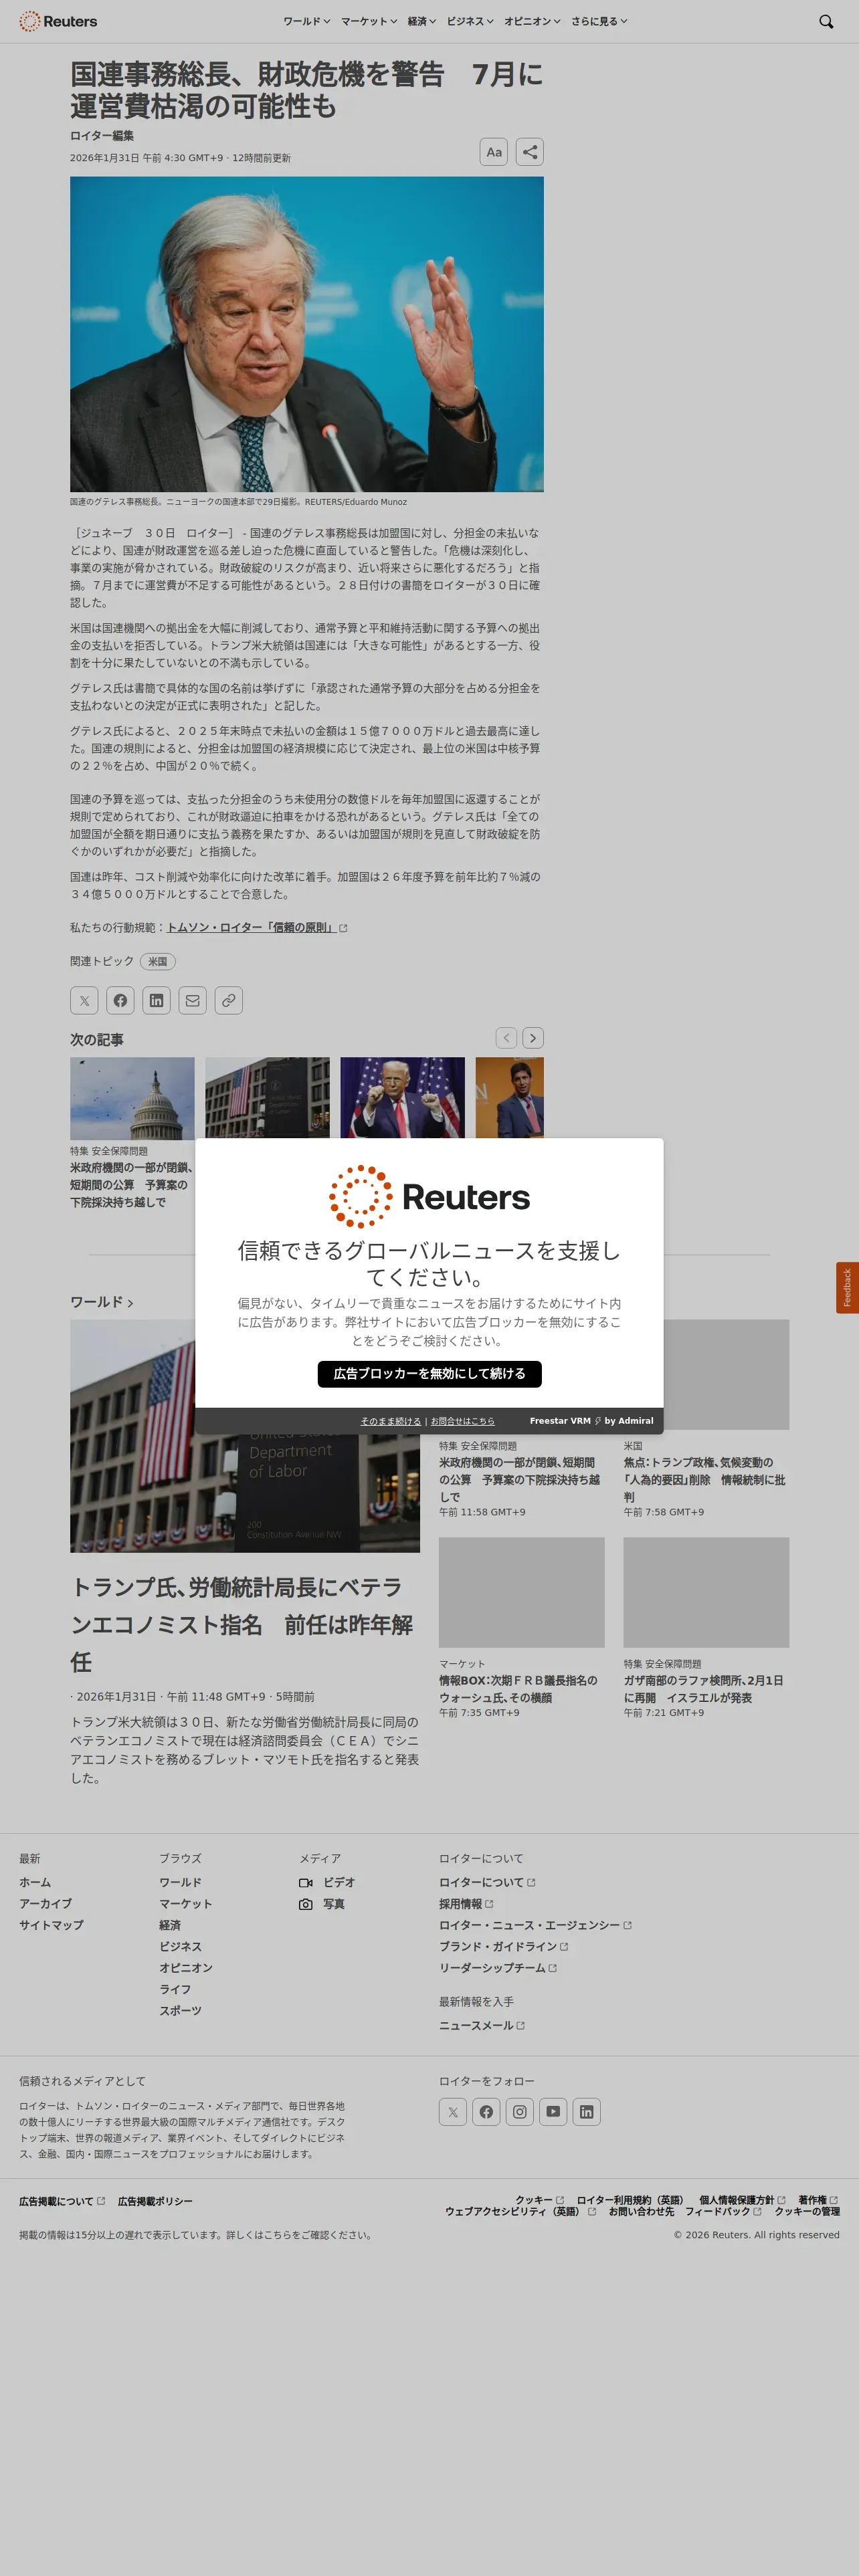Click the article share icon button
The height and width of the screenshot is (2576, 859).
pyautogui.click(x=530, y=152)
